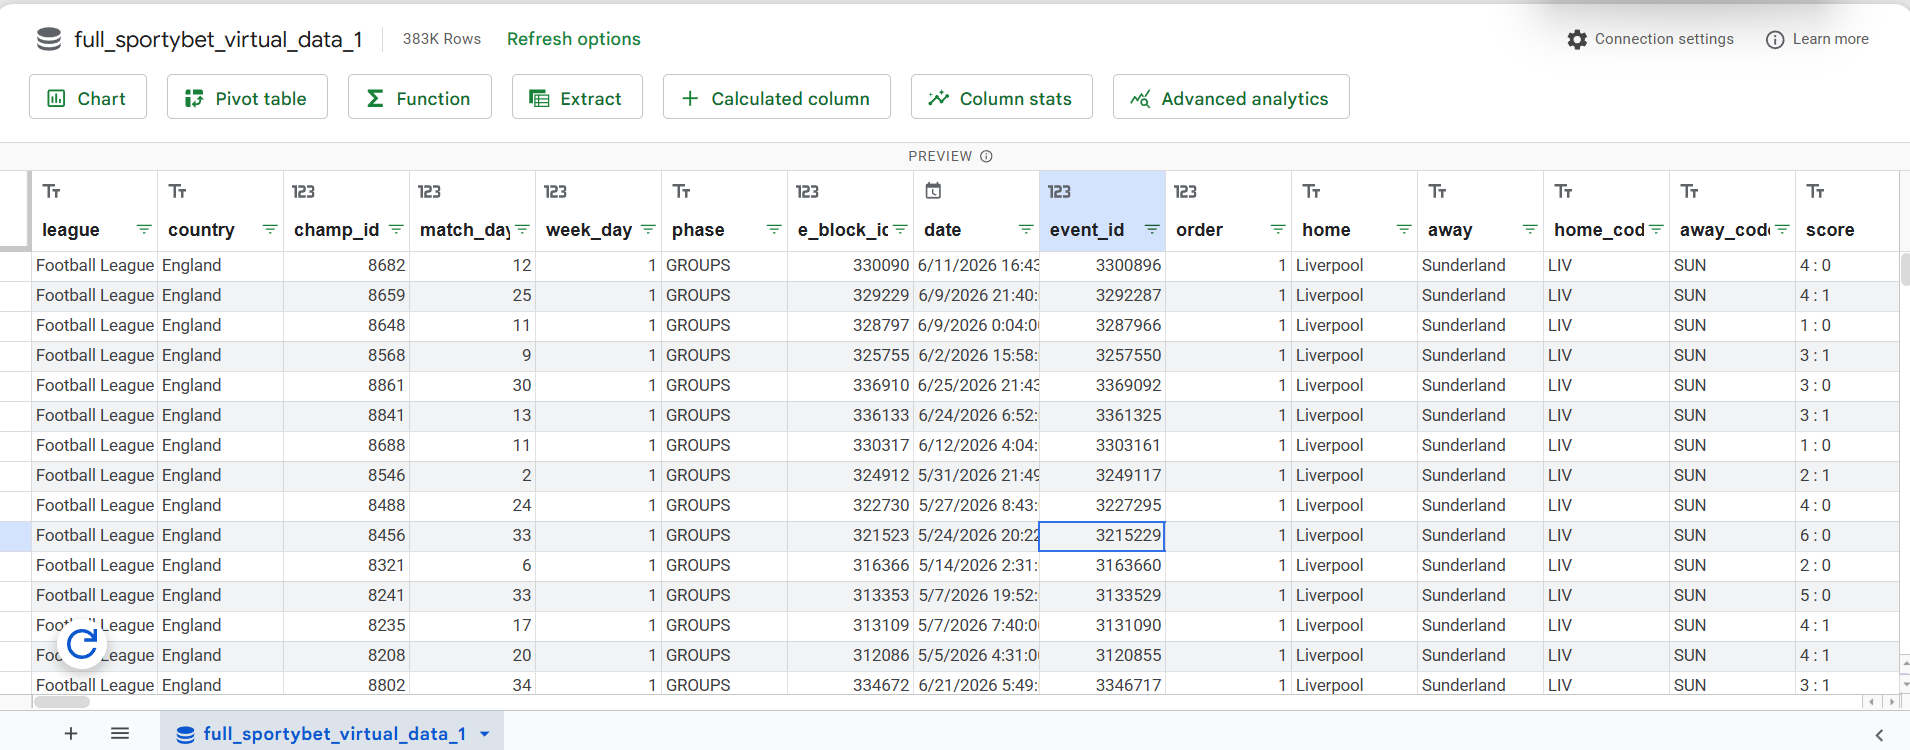The height and width of the screenshot is (750, 1910).
Task: Click the home column header
Action: pos(1354,211)
